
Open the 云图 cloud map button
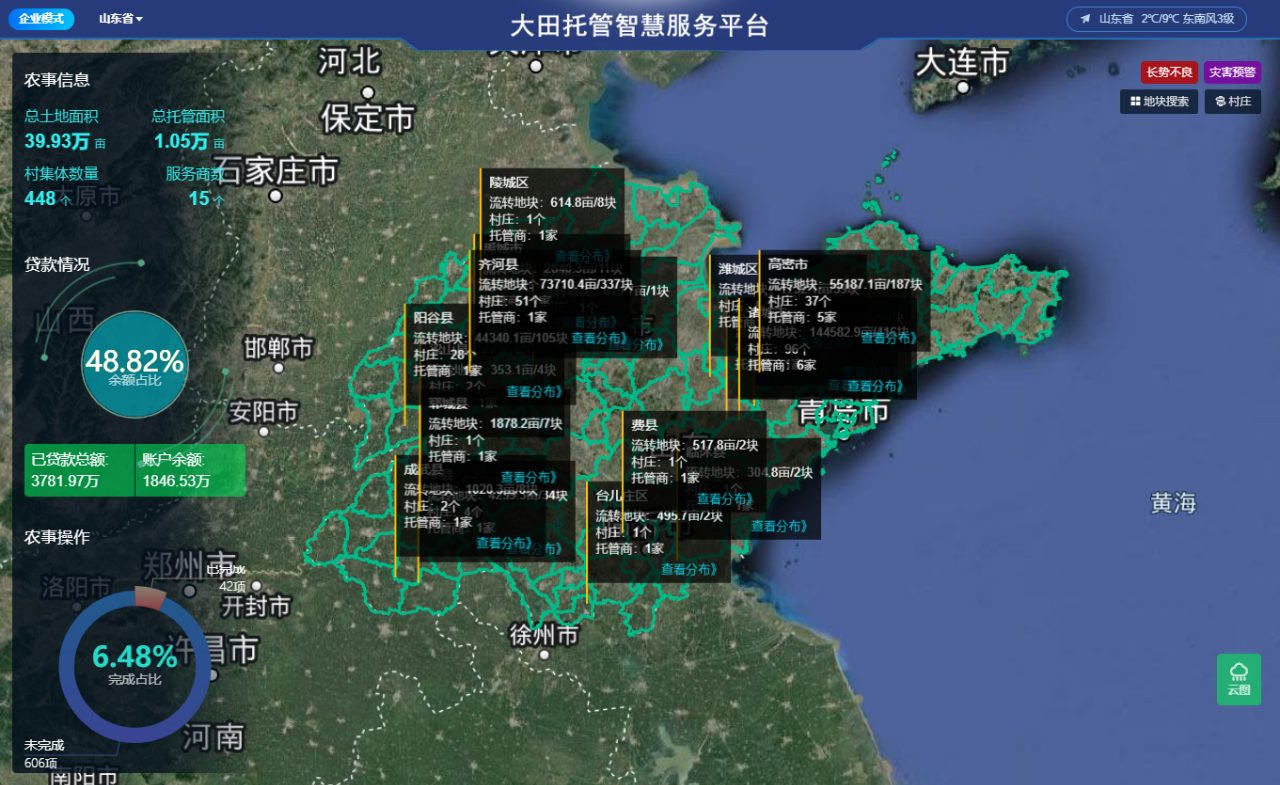click(x=1238, y=679)
